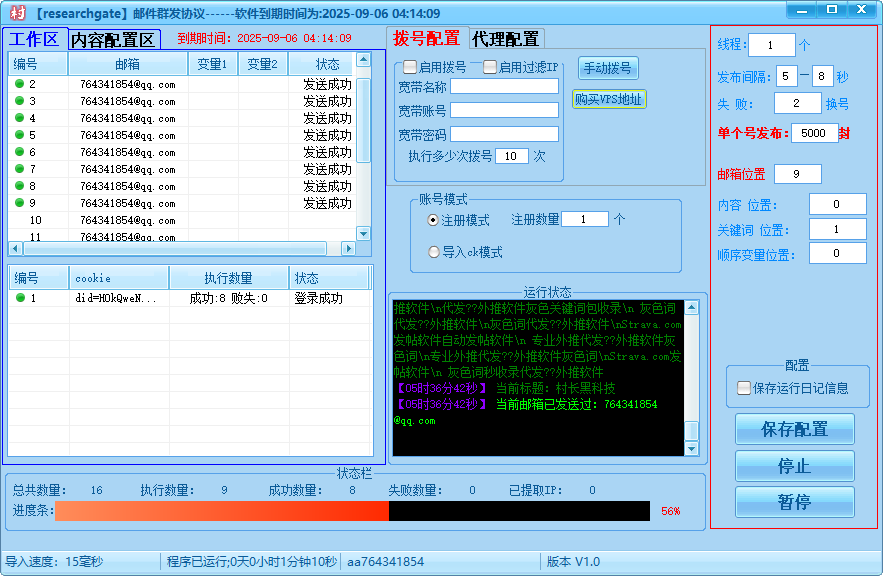Select the 拨号配置 tab
The image size is (883, 576).
point(425,38)
